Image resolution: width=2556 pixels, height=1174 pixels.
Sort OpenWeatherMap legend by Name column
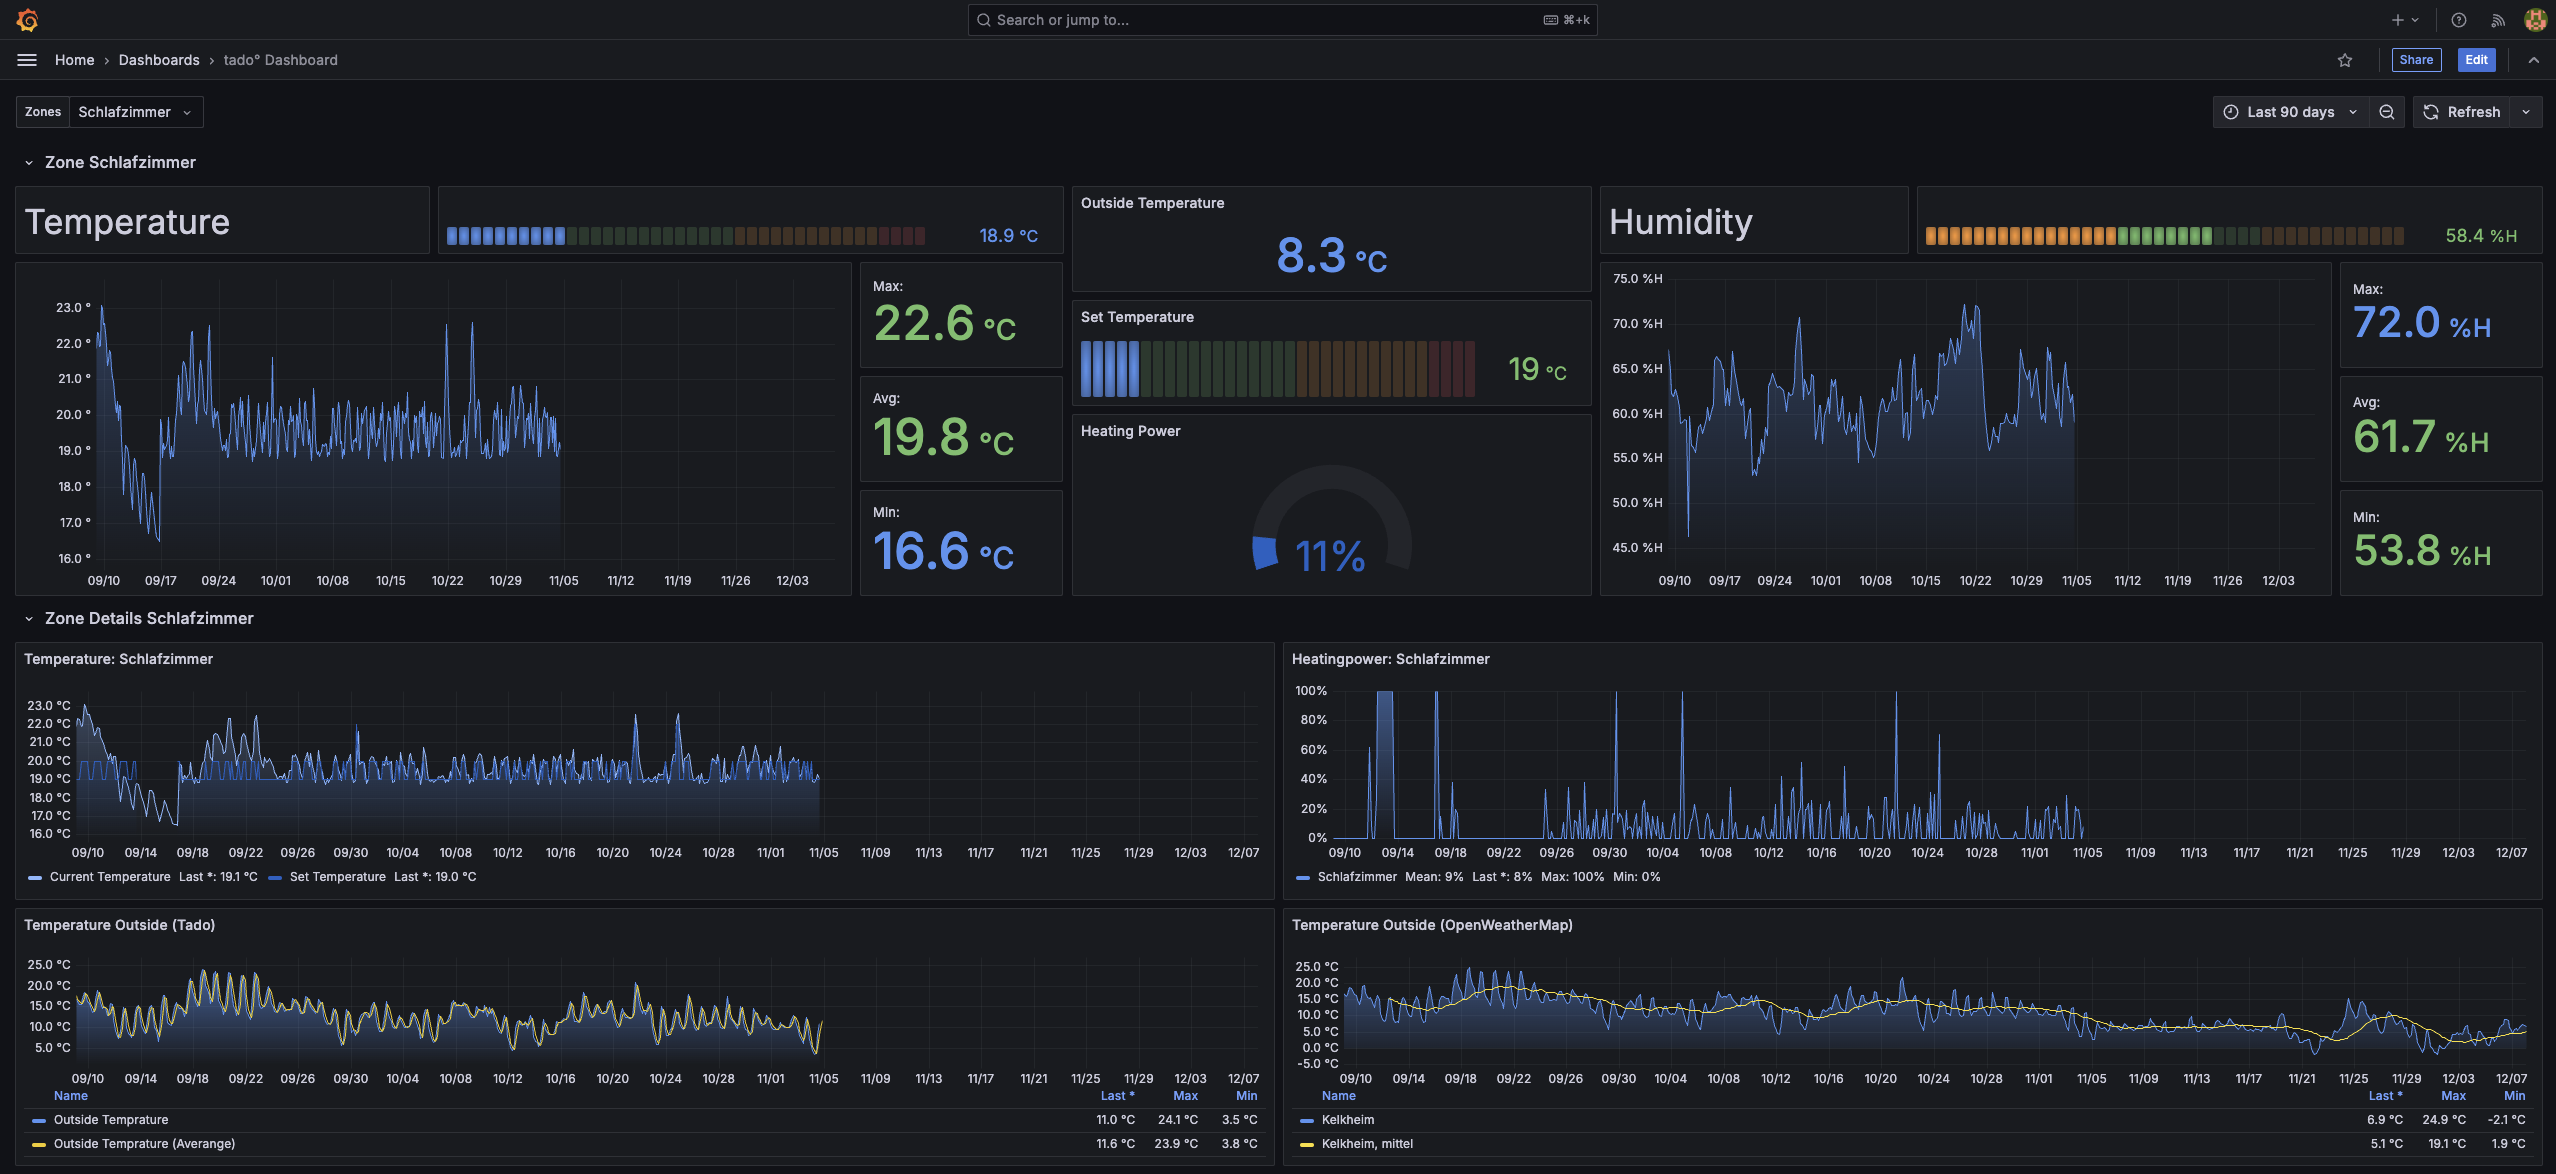click(x=1338, y=1096)
